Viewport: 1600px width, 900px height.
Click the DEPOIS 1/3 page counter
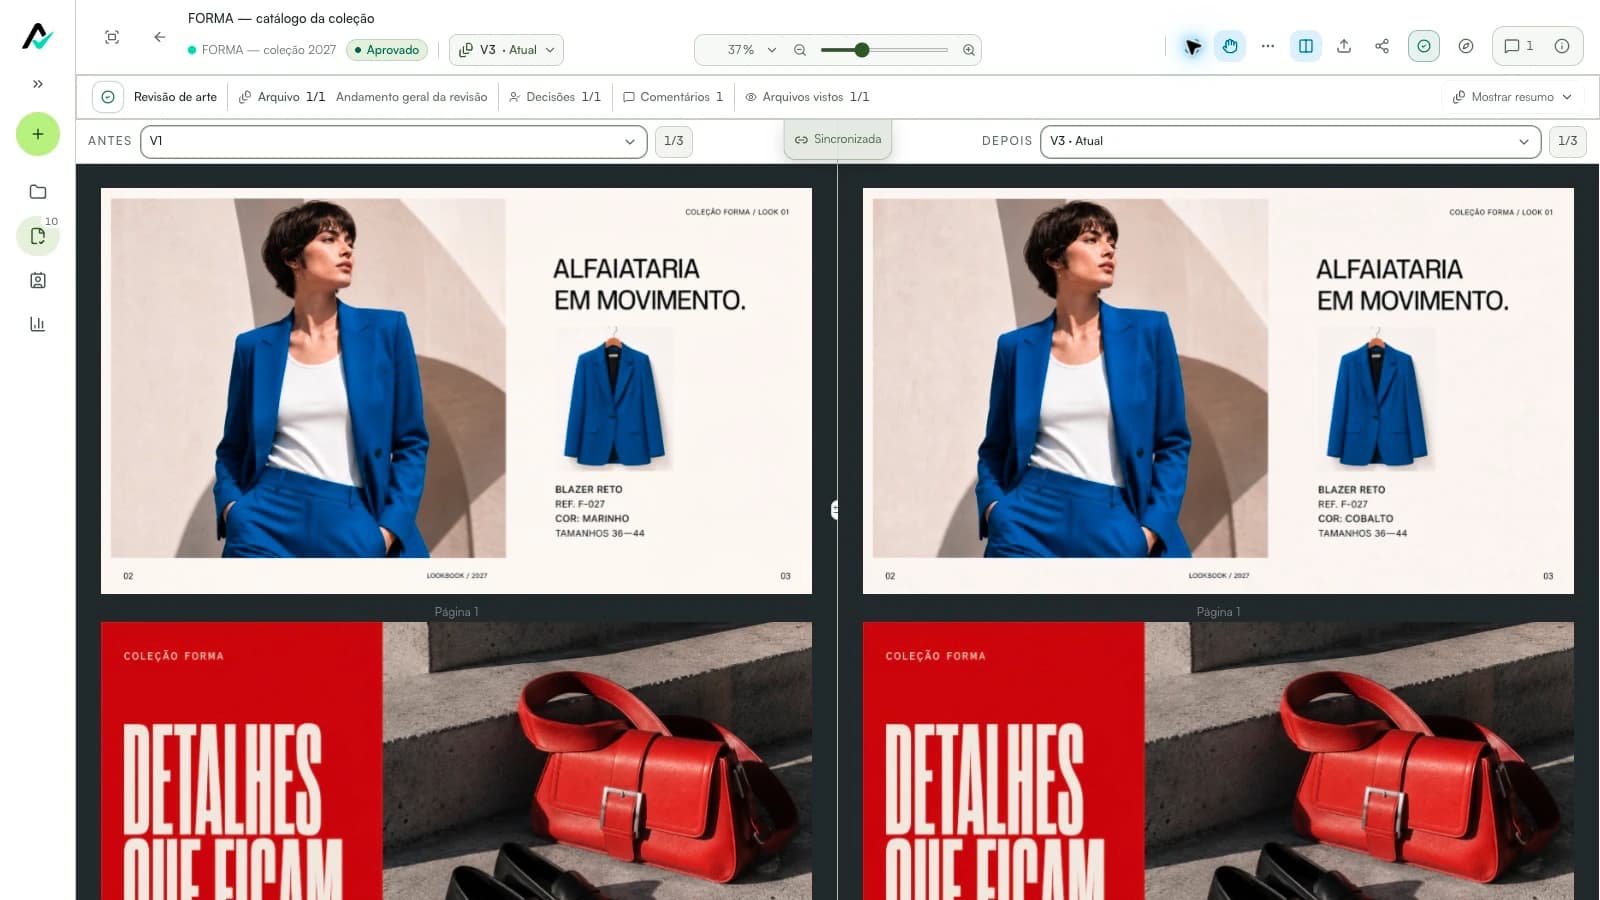1567,141
